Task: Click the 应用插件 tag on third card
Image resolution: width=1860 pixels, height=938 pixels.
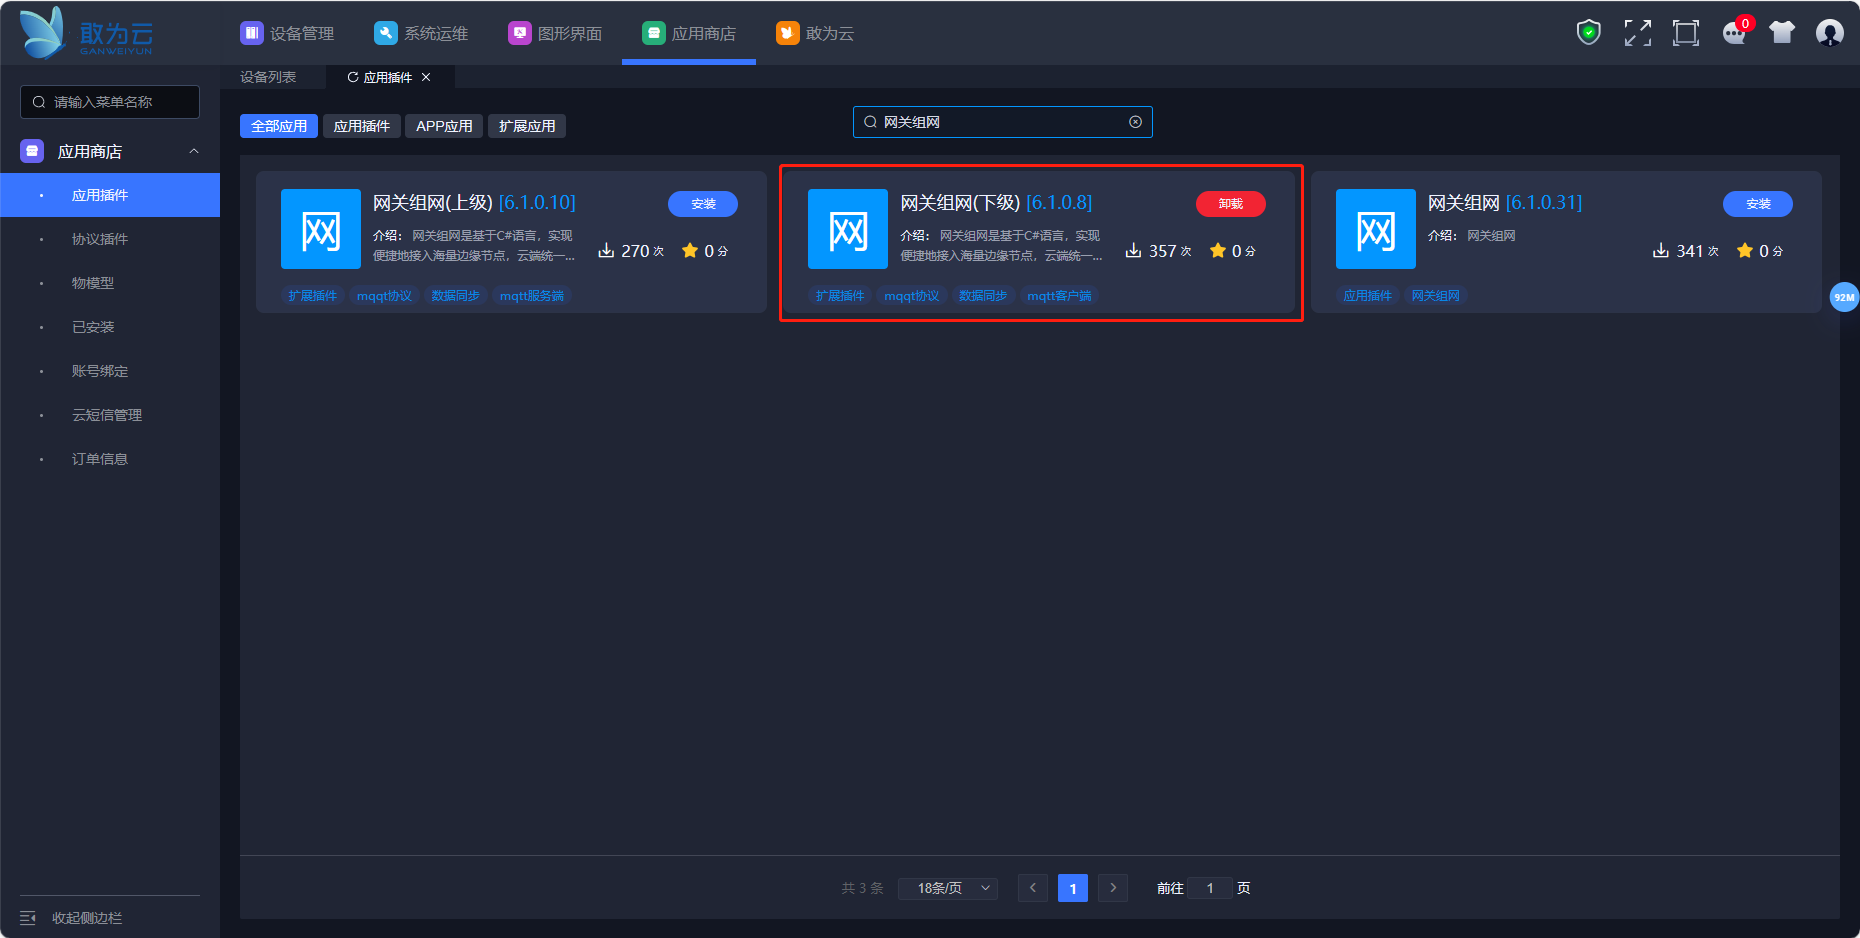Action: (1367, 296)
